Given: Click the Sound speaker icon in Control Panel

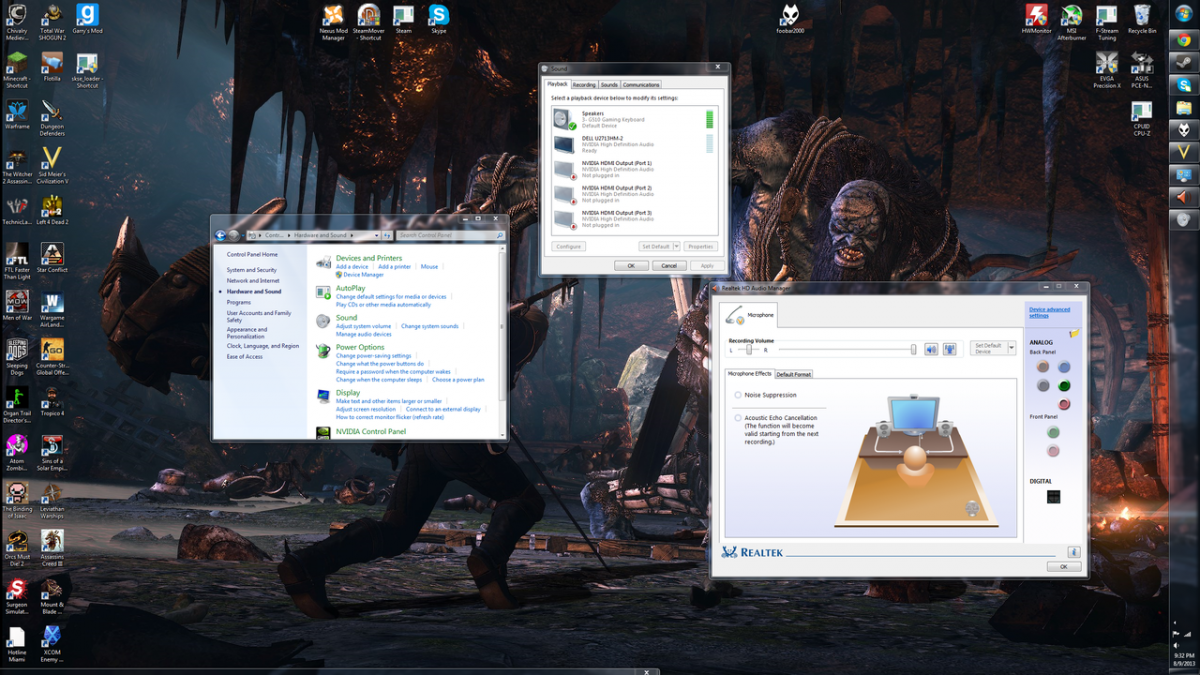Looking at the screenshot, I should [x=323, y=321].
